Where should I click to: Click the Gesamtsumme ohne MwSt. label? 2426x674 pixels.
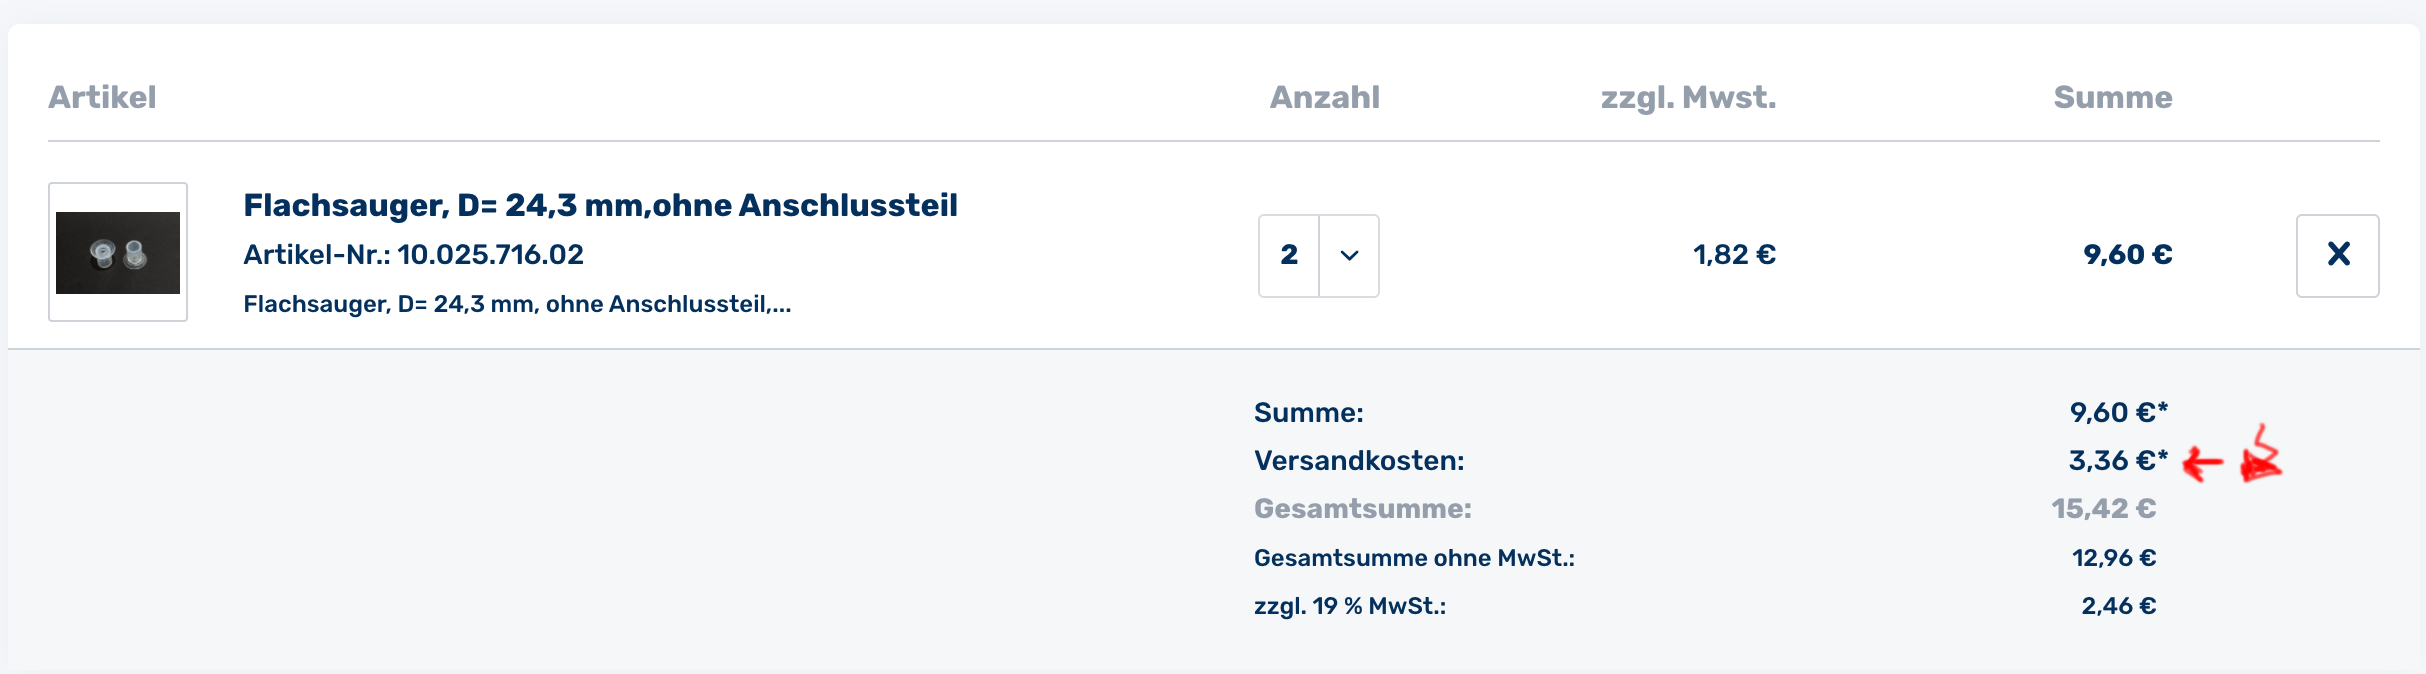(1414, 558)
